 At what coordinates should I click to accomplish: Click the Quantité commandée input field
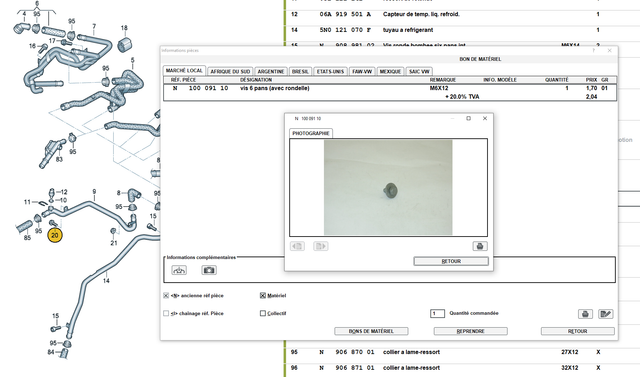tap(437, 313)
